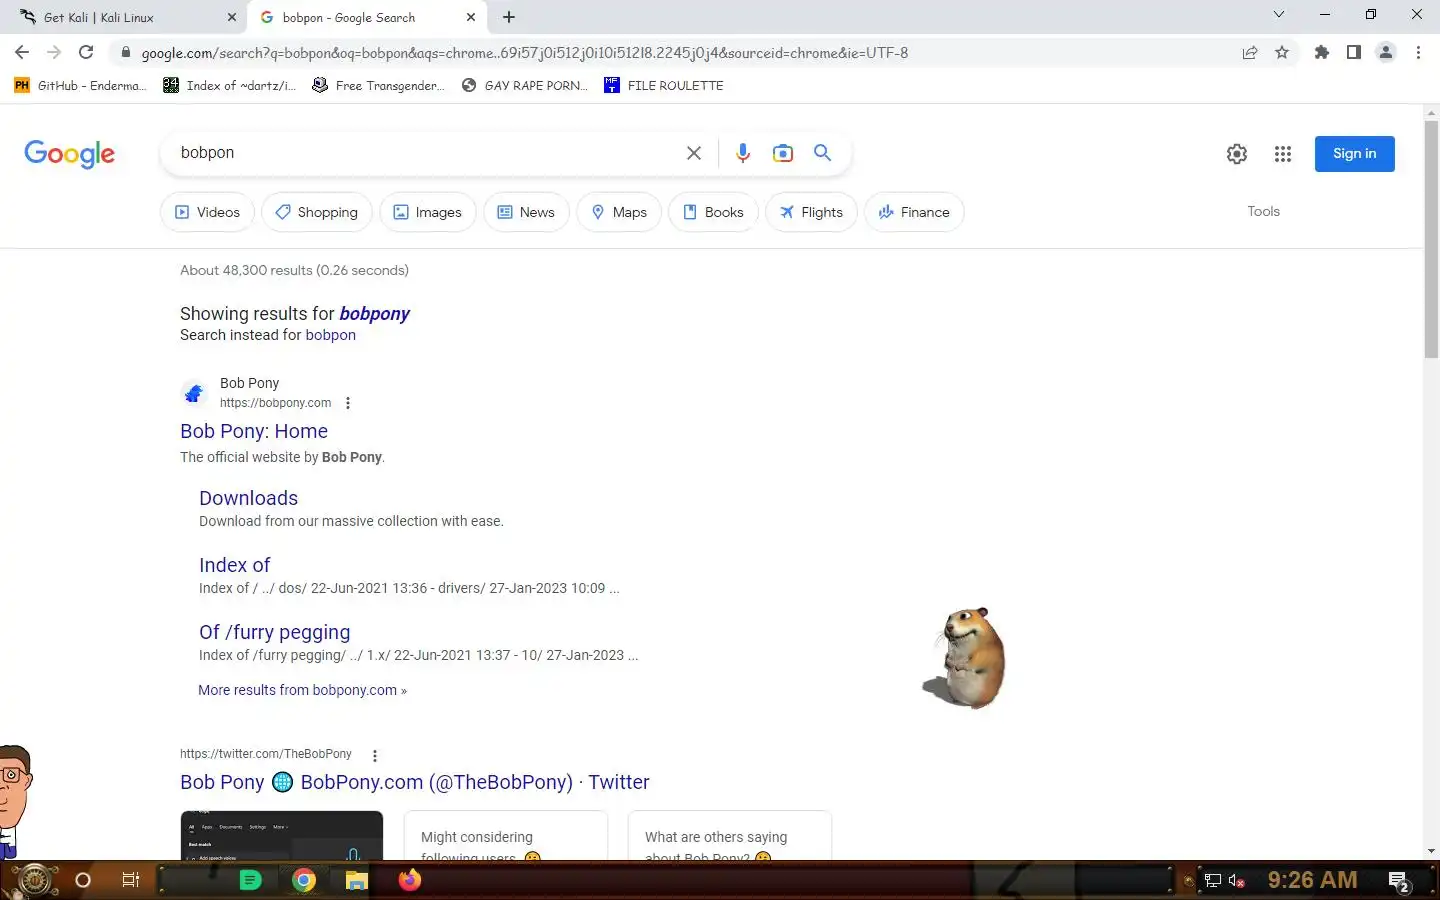Open search Tools options
The width and height of the screenshot is (1440, 900).
pyautogui.click(x=1263, y=211)
